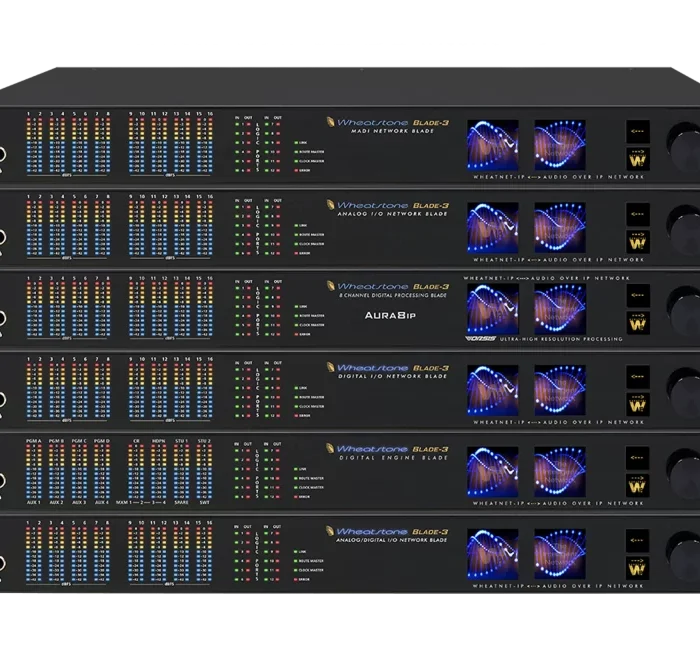
Task: Click the PGM A meter on Digital Engine Blade
Action: pos(34,470)
